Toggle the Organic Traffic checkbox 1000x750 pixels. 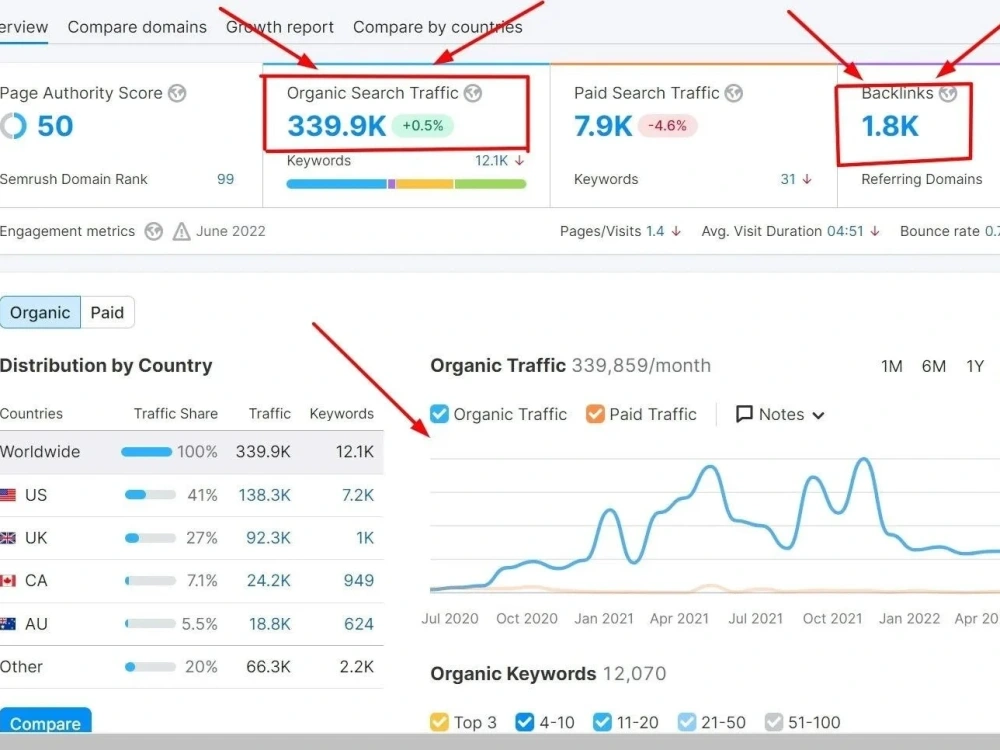coord(439,414)
